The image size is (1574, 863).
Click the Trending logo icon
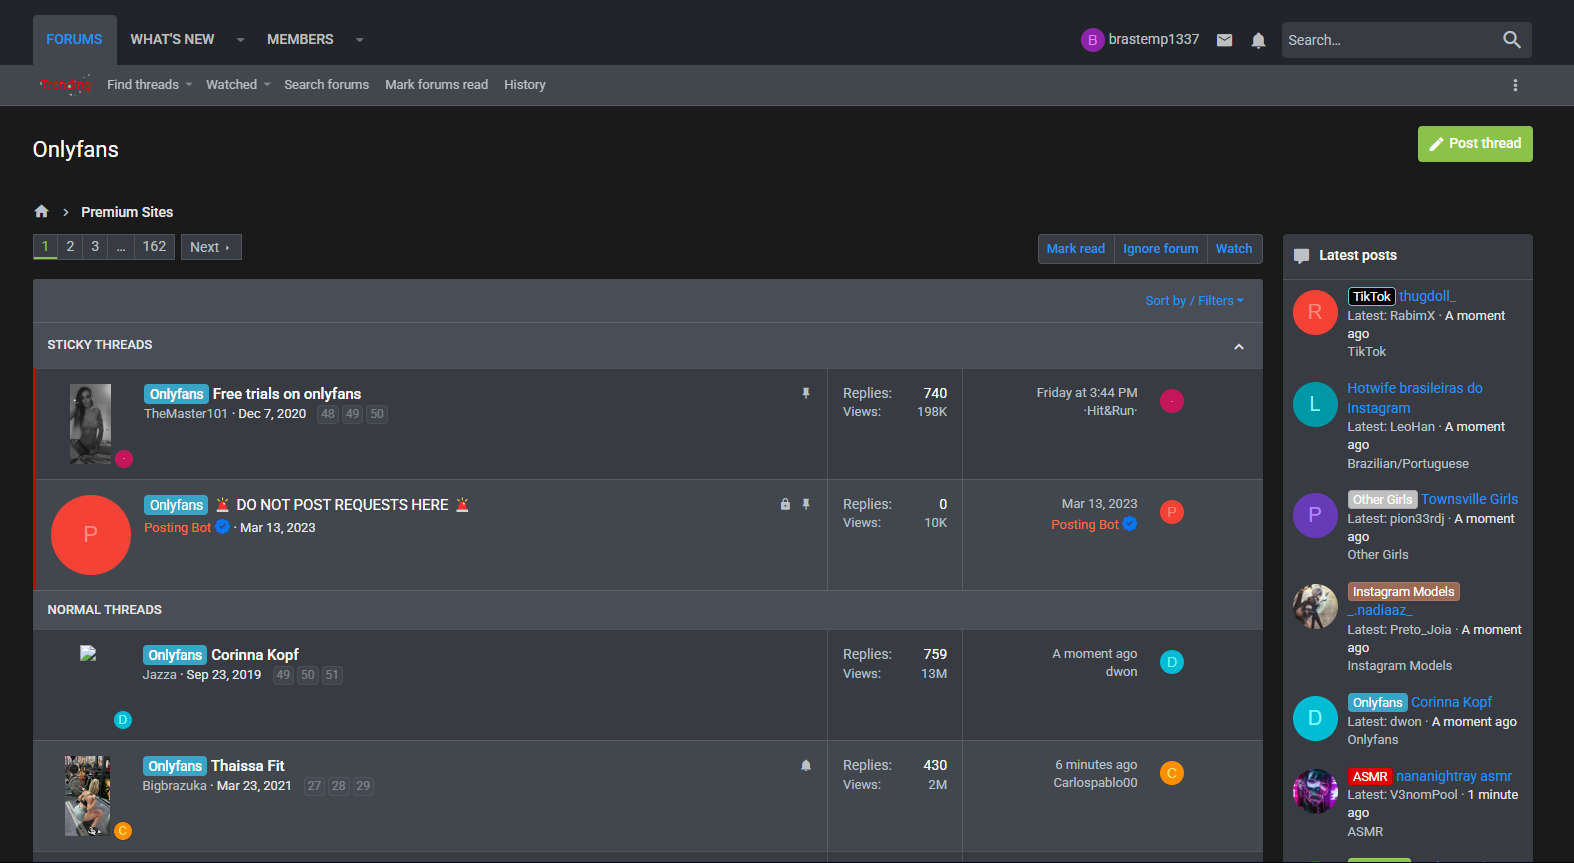pyautogui.click(x=65, y=85)
